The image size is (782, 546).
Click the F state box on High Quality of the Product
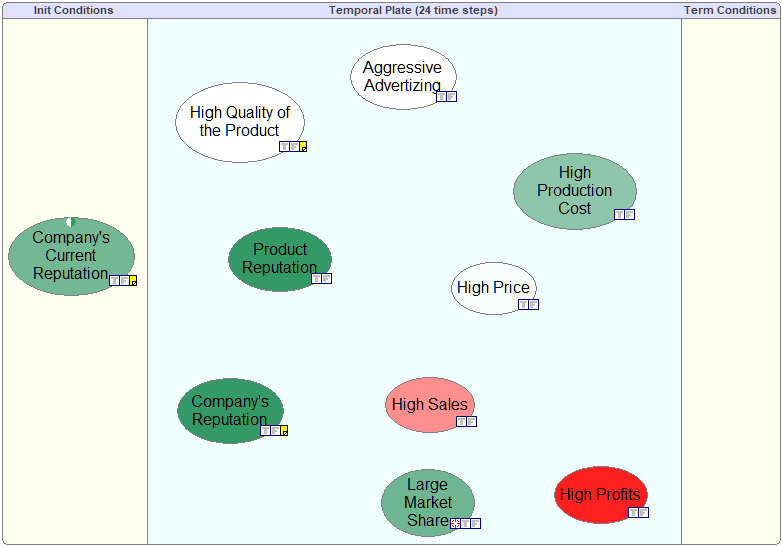tap(294, 147)
